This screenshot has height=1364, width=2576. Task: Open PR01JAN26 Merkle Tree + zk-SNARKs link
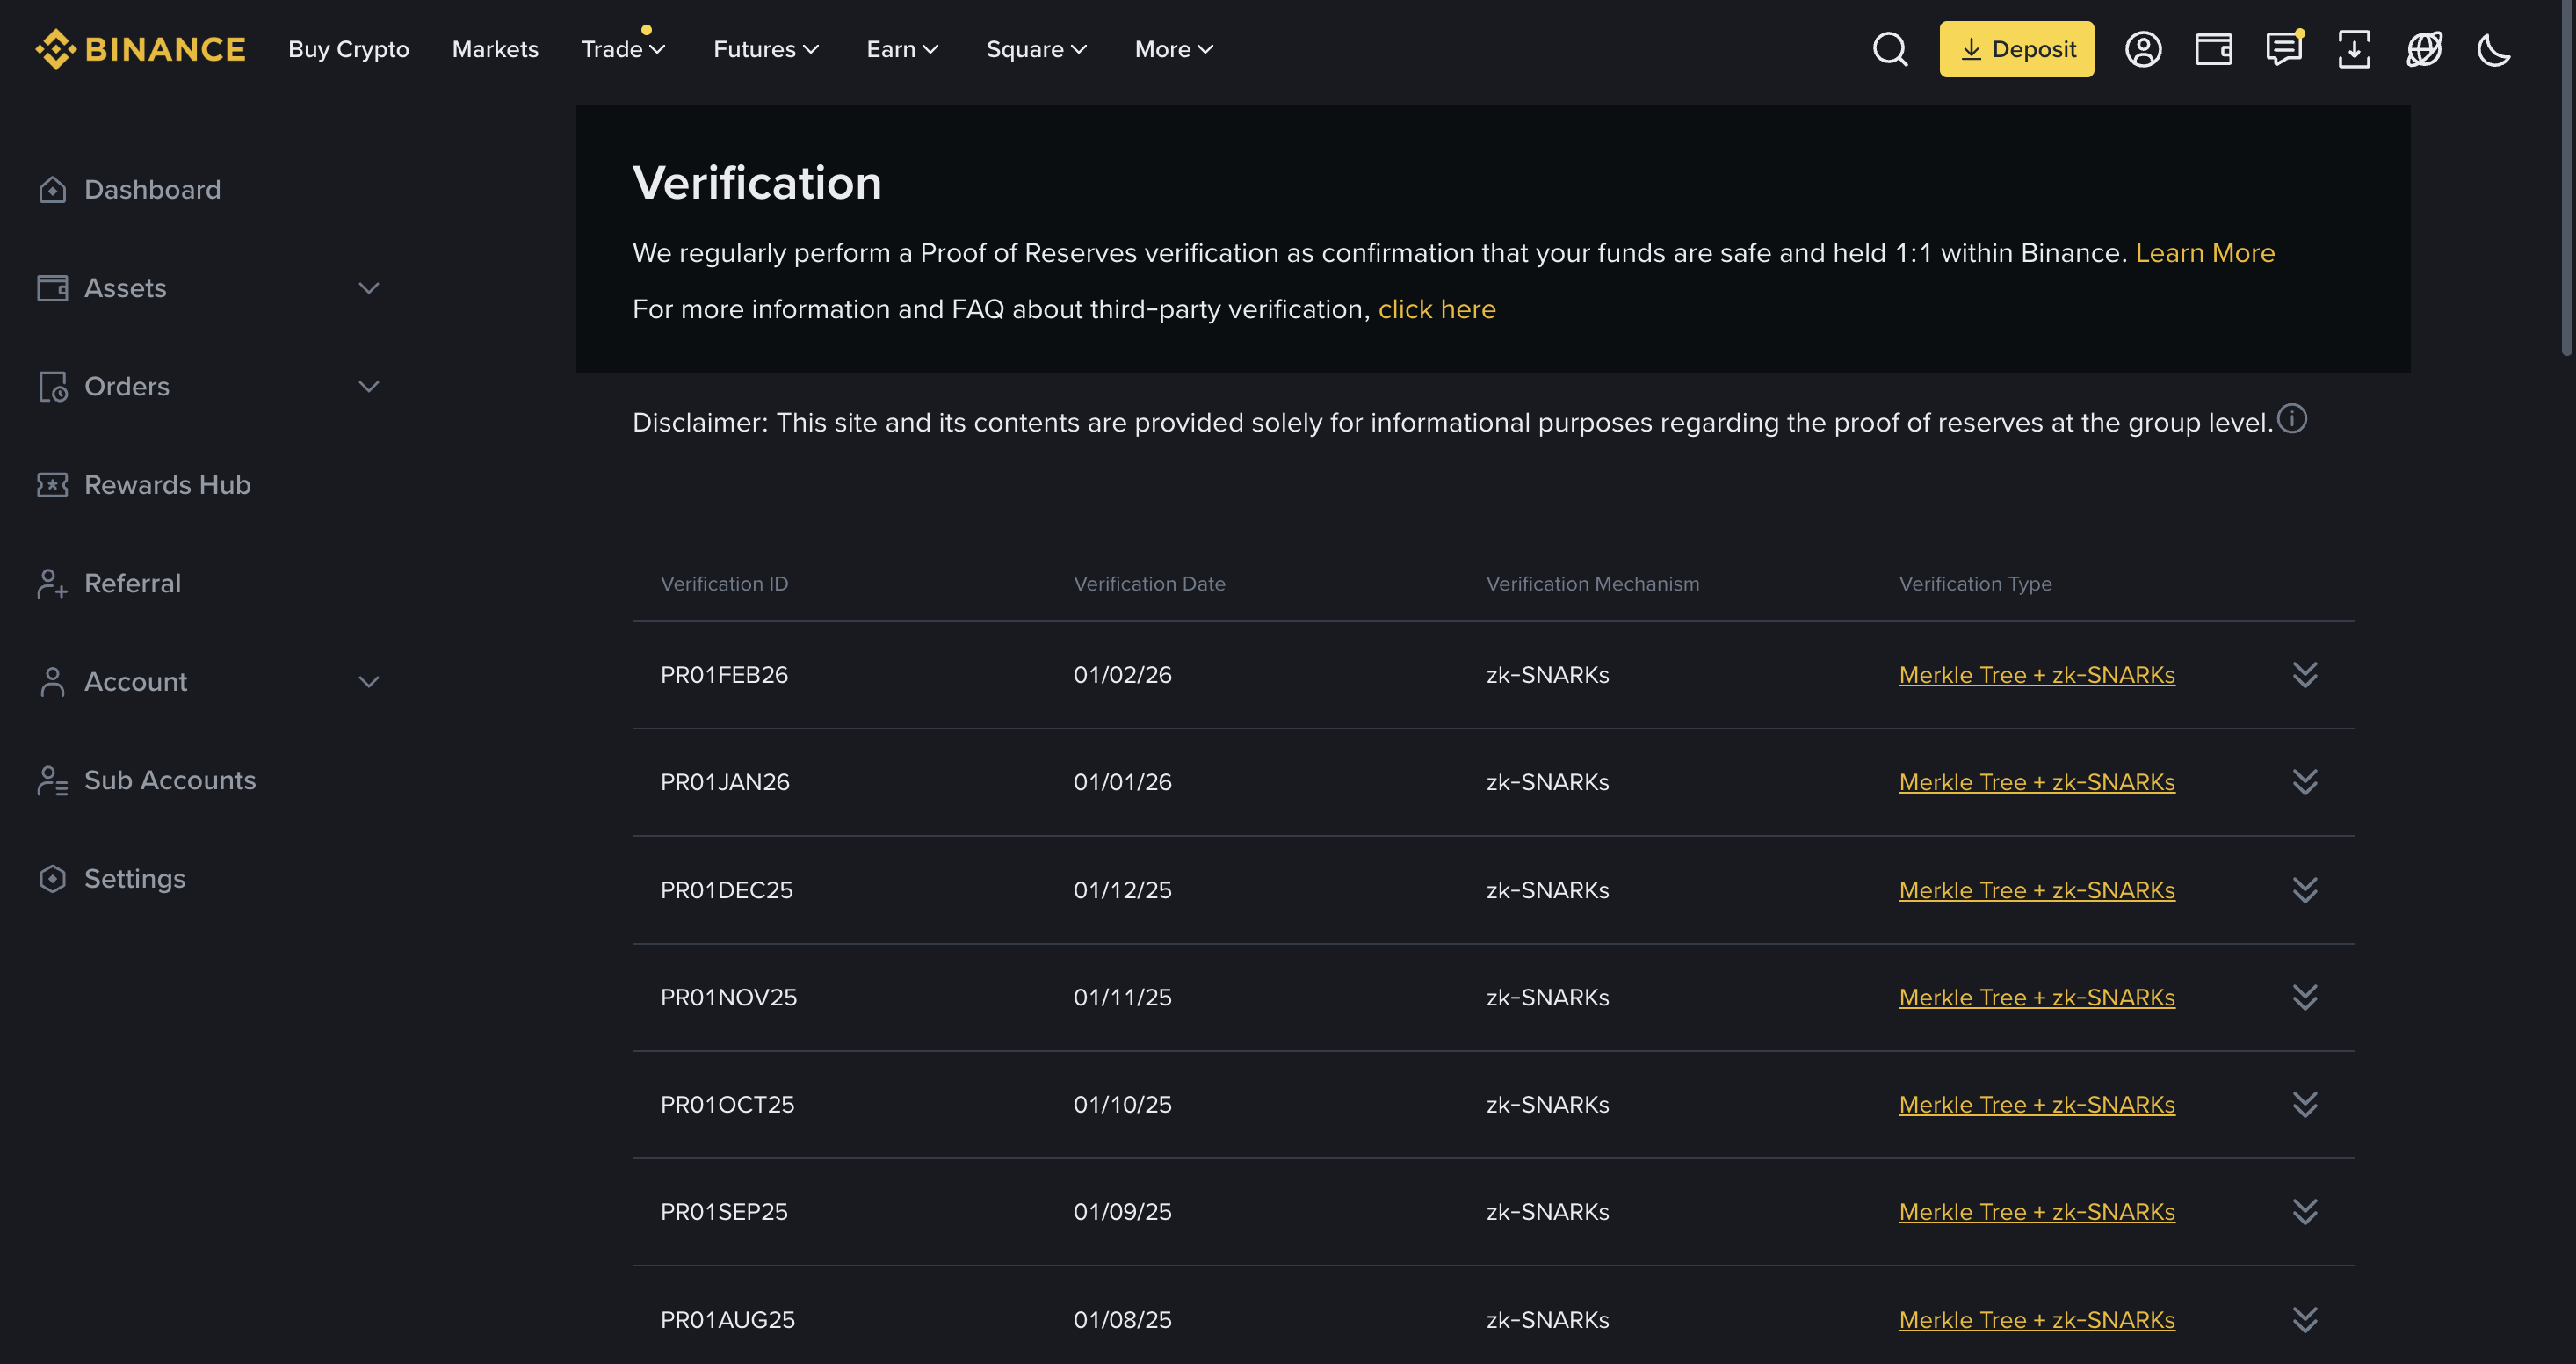tap(2036, 782)
